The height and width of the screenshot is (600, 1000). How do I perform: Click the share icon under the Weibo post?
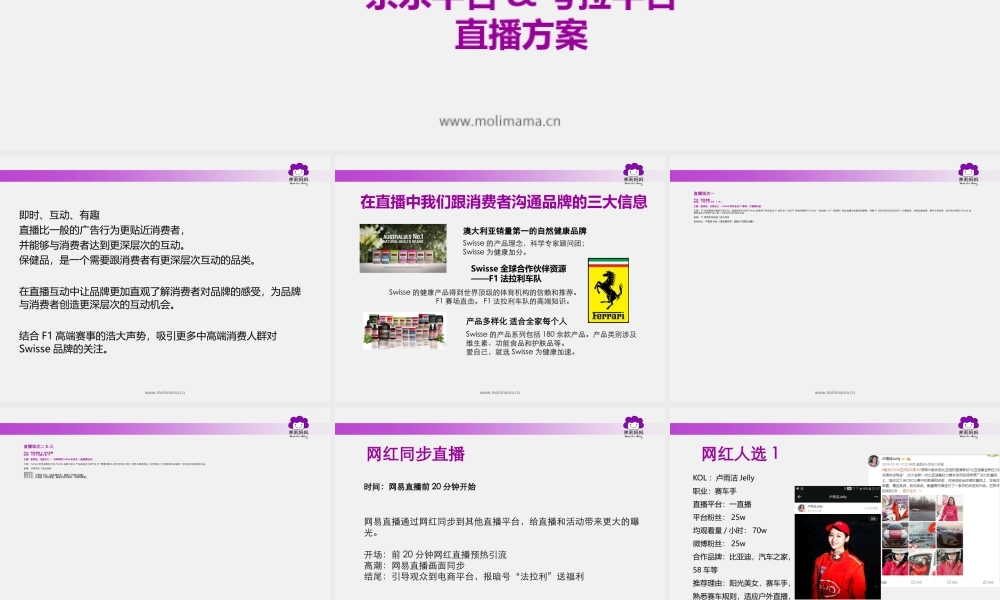(x=912, y=580)
